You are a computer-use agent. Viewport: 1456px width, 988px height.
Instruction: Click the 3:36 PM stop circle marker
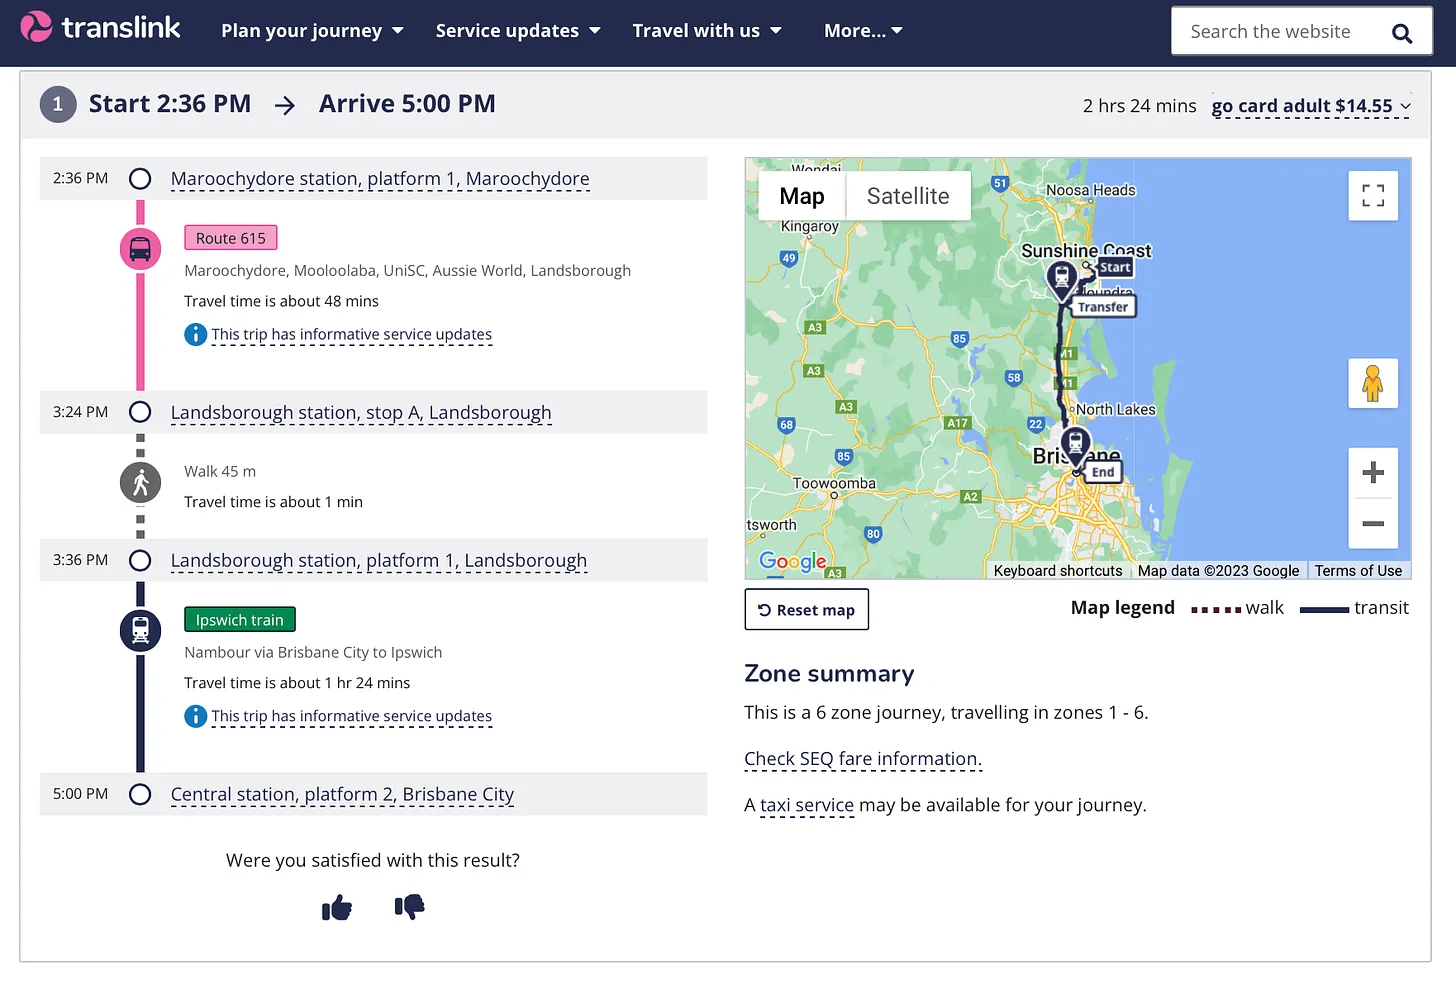pyautogui.click(x=140, y=561)
